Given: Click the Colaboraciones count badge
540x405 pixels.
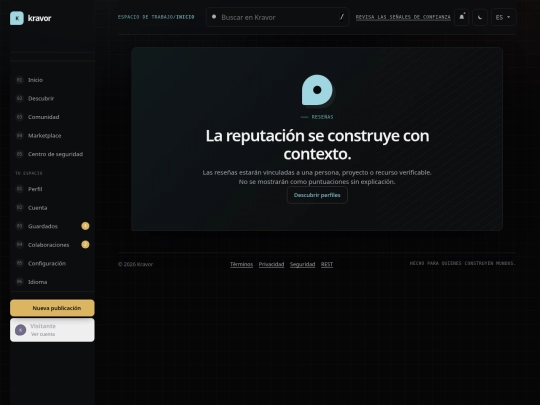Looking at the screenshot, I should click(85, 245).
